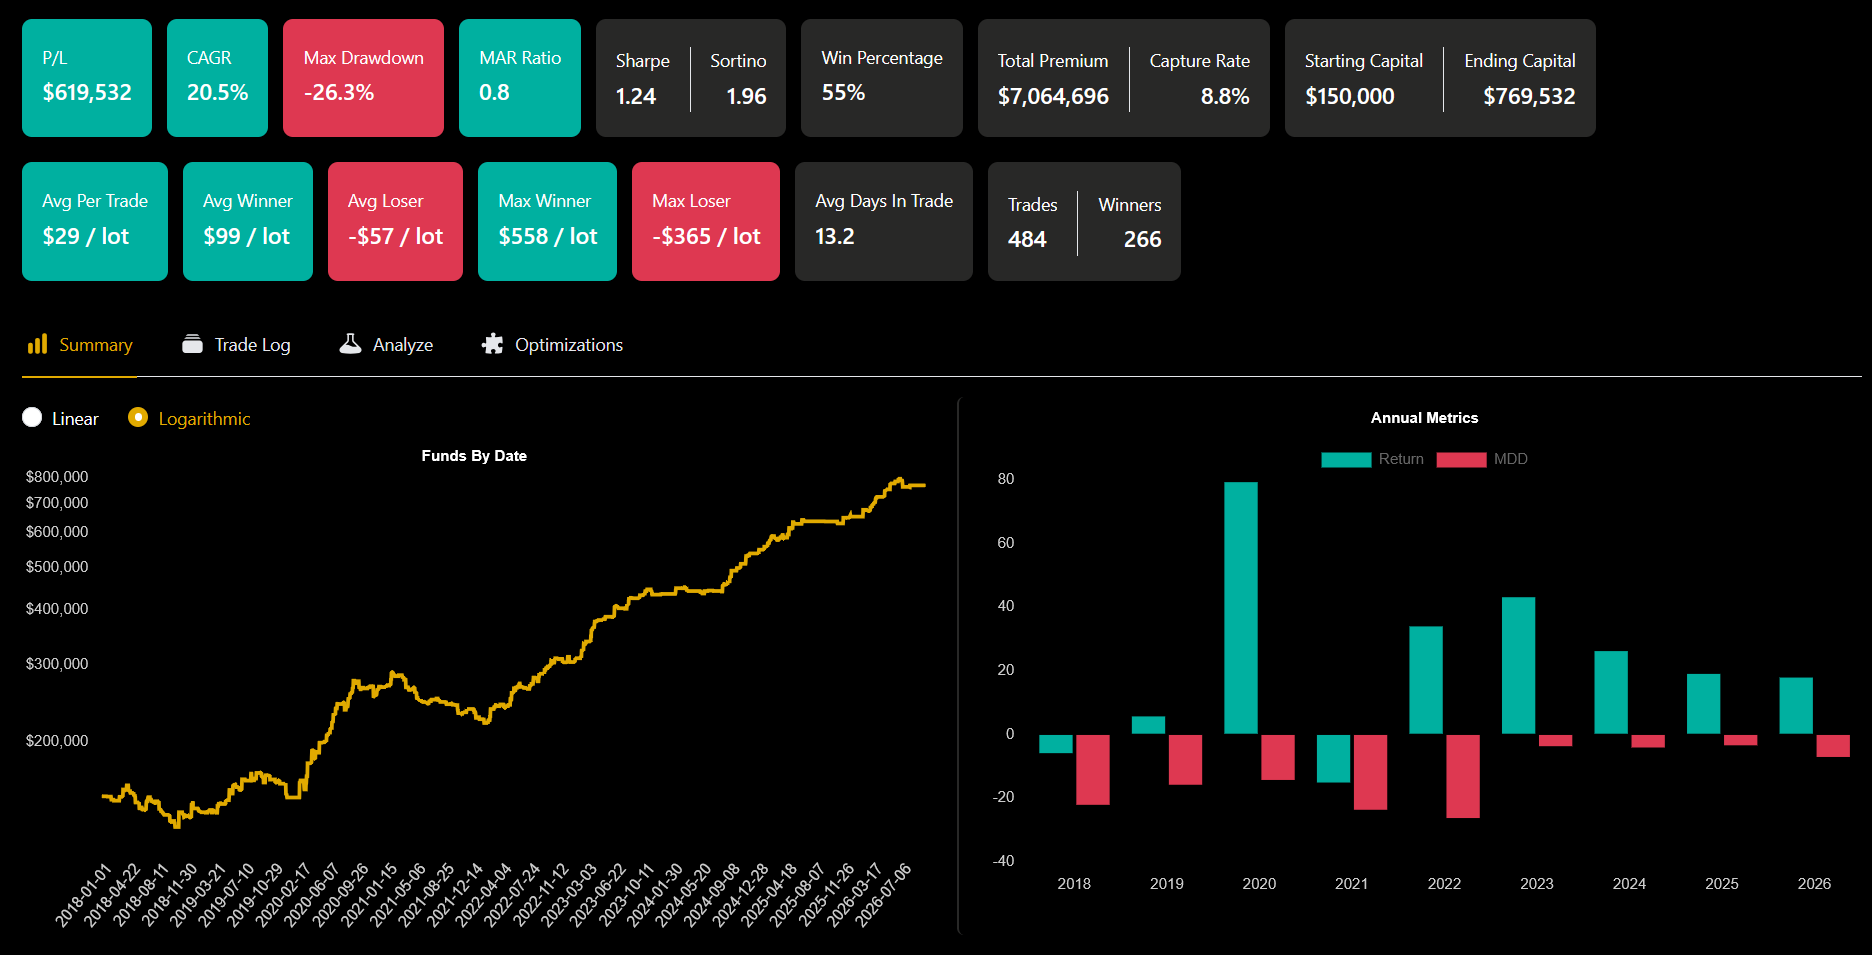Click the MAR Ratio 0.8 card
The width and height of the screenshot is (1872, 955).
(520, 78)
